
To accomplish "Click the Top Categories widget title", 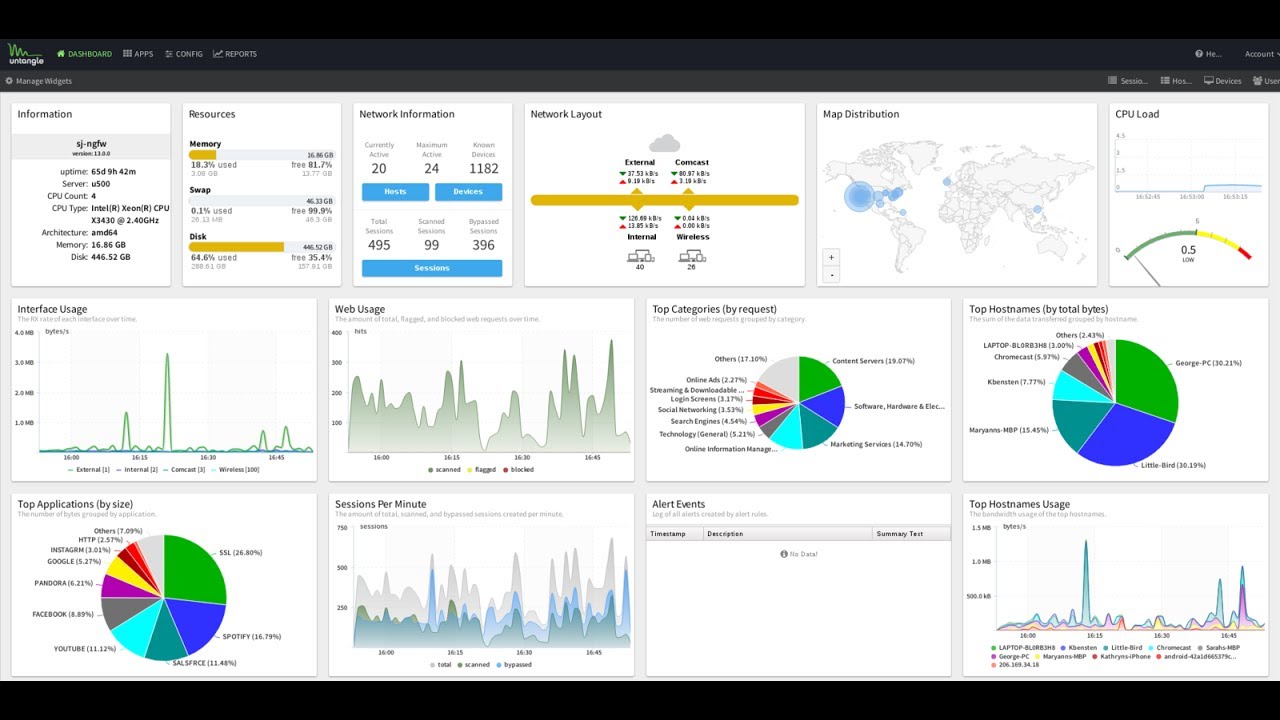I will click(714, 309).
